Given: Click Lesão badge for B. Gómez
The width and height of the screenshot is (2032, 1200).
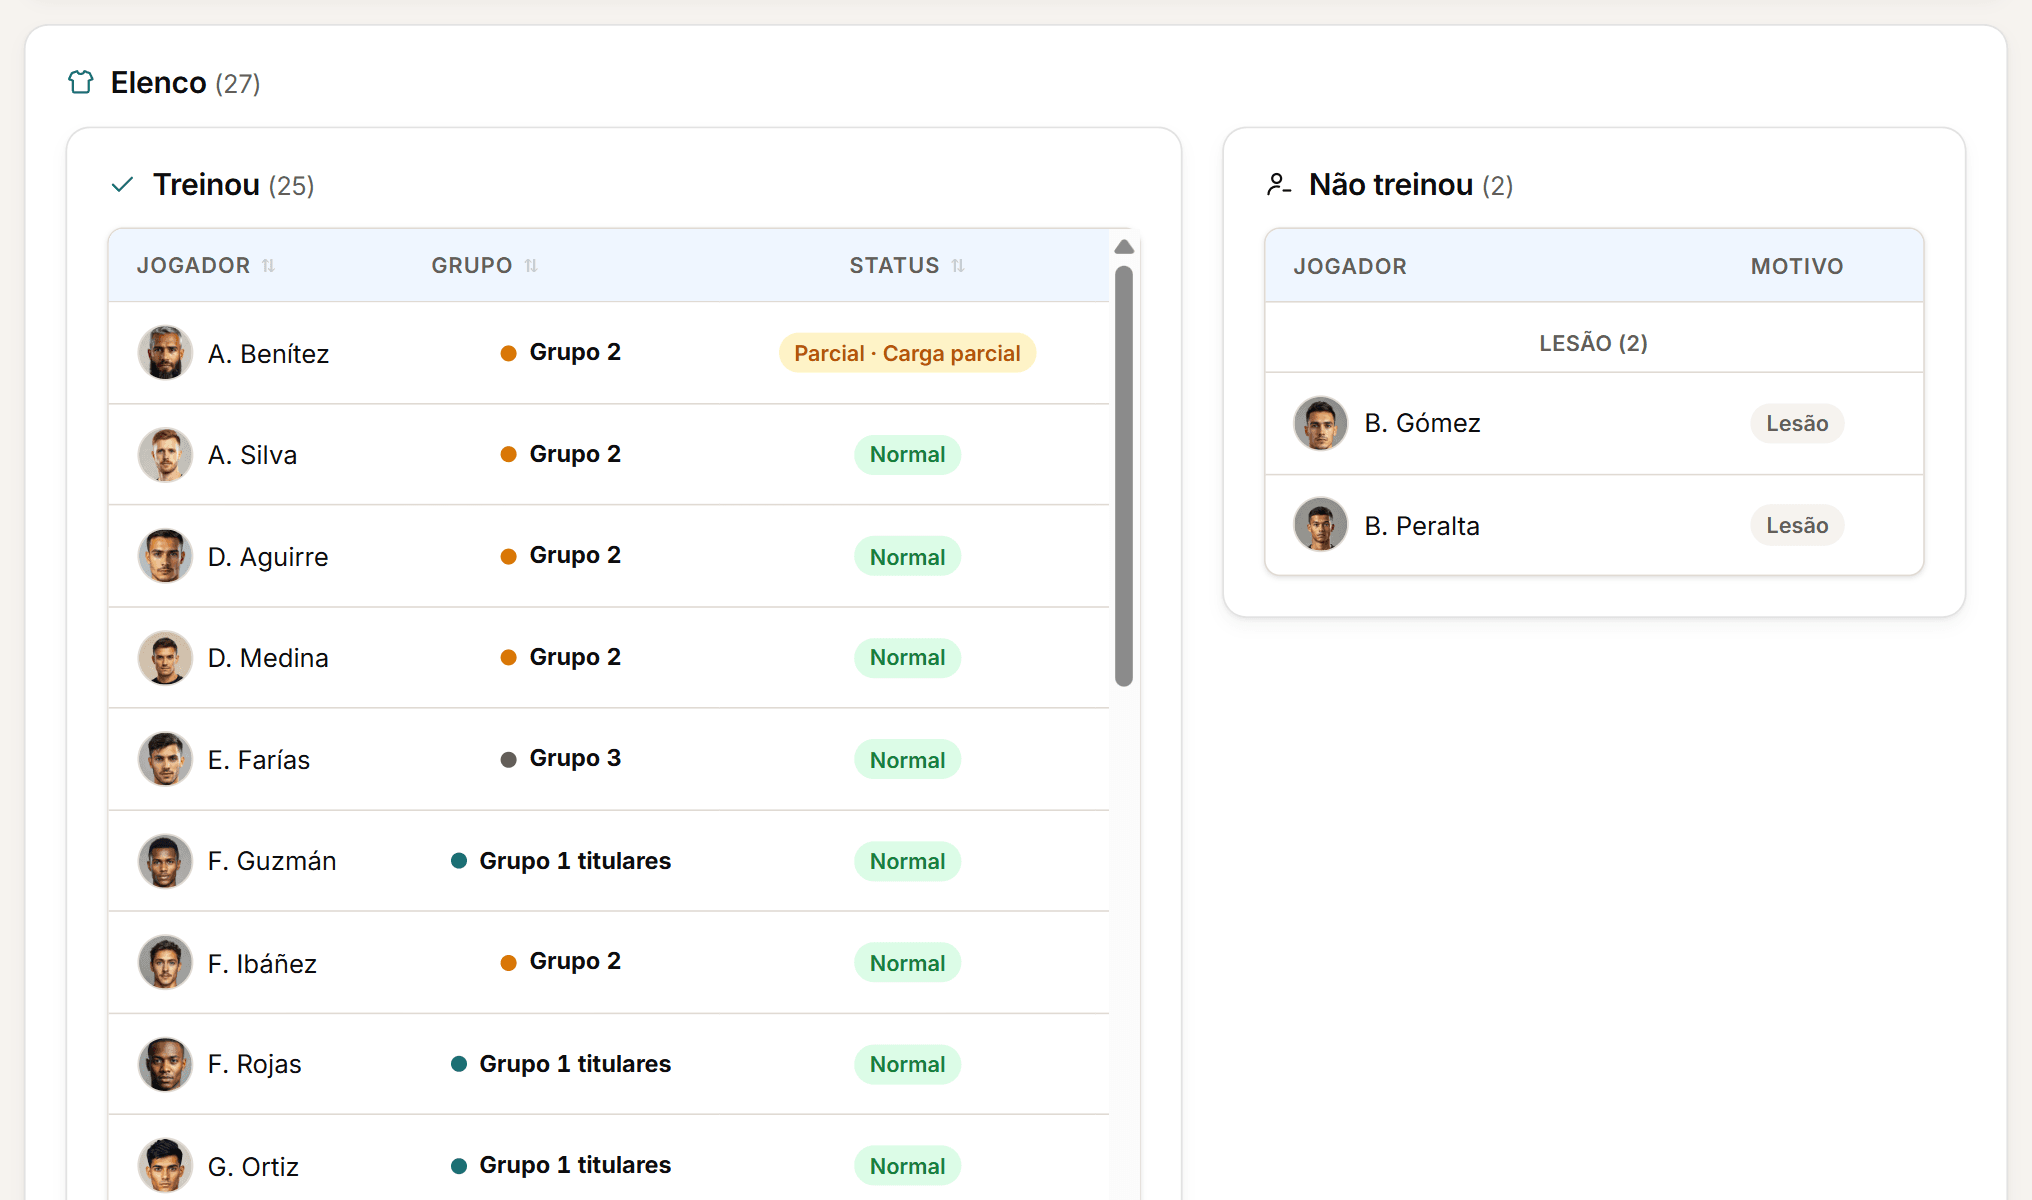Looking at the screenshot, I should point(1797,423).
